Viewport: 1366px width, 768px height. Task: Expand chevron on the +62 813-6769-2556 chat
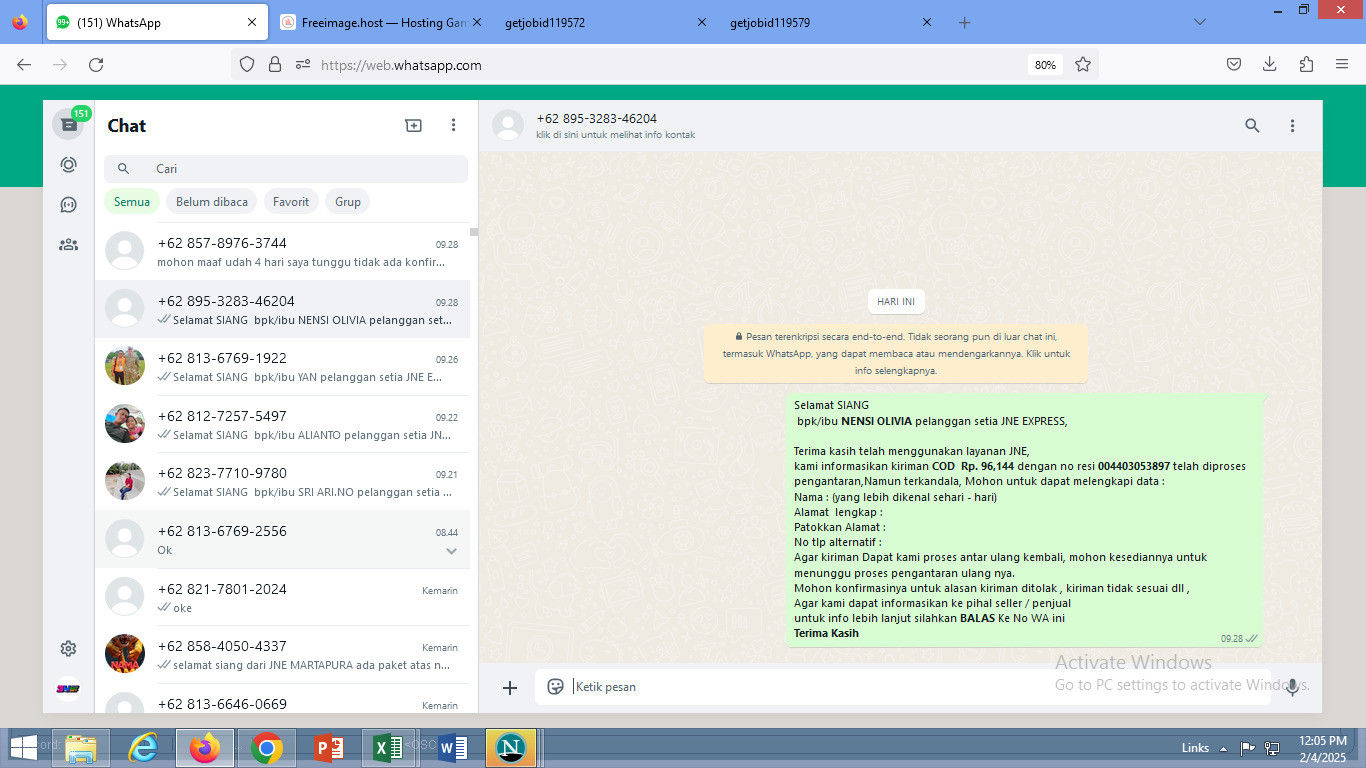[451, 551]
